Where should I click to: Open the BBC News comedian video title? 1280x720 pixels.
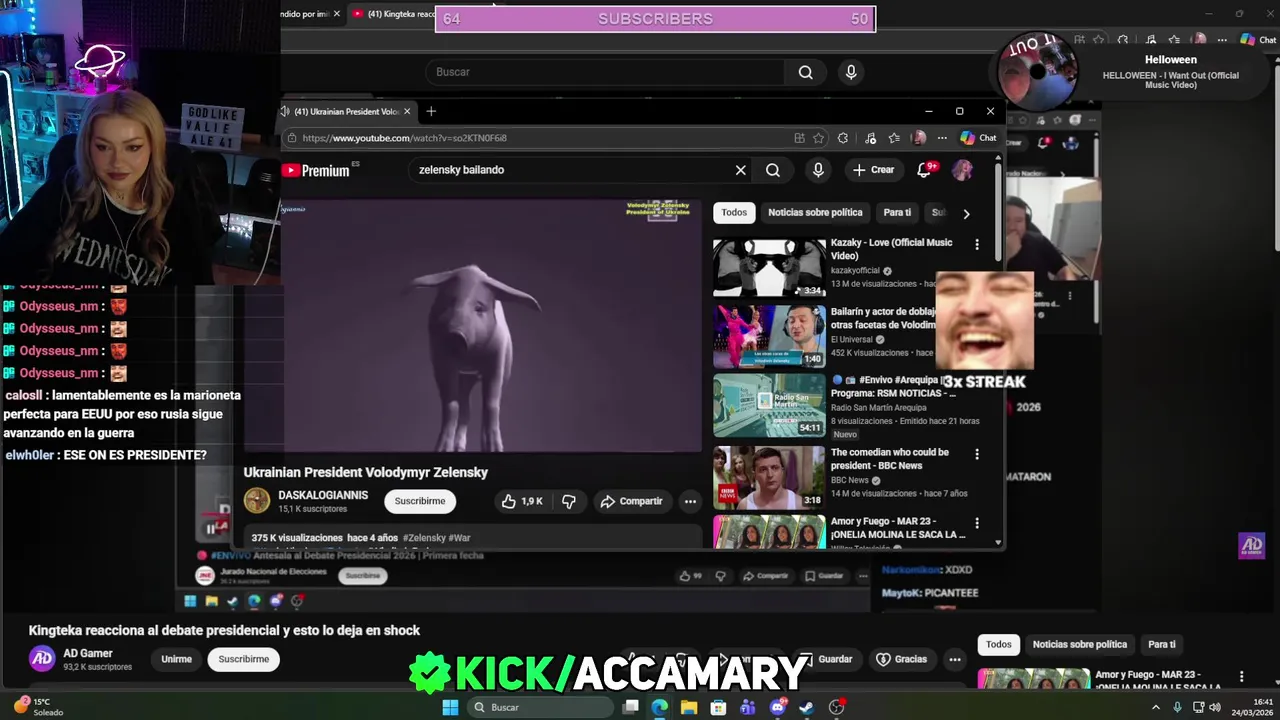[890, 459]
